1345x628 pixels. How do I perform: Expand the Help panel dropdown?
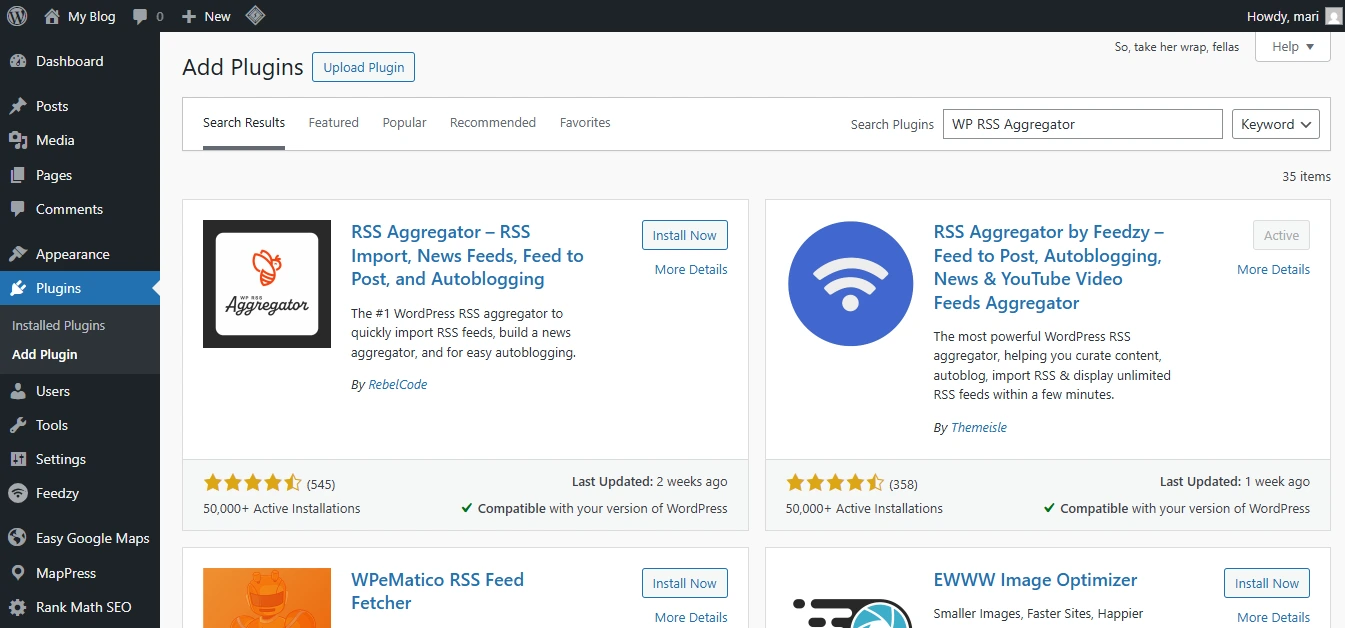(x=1292, y=47)
